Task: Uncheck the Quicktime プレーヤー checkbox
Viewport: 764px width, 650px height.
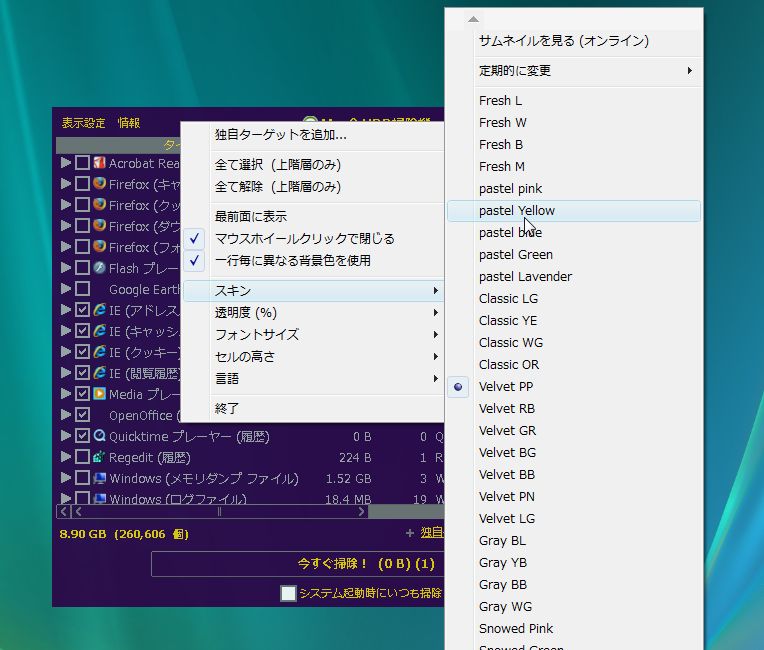Action: 82,436
